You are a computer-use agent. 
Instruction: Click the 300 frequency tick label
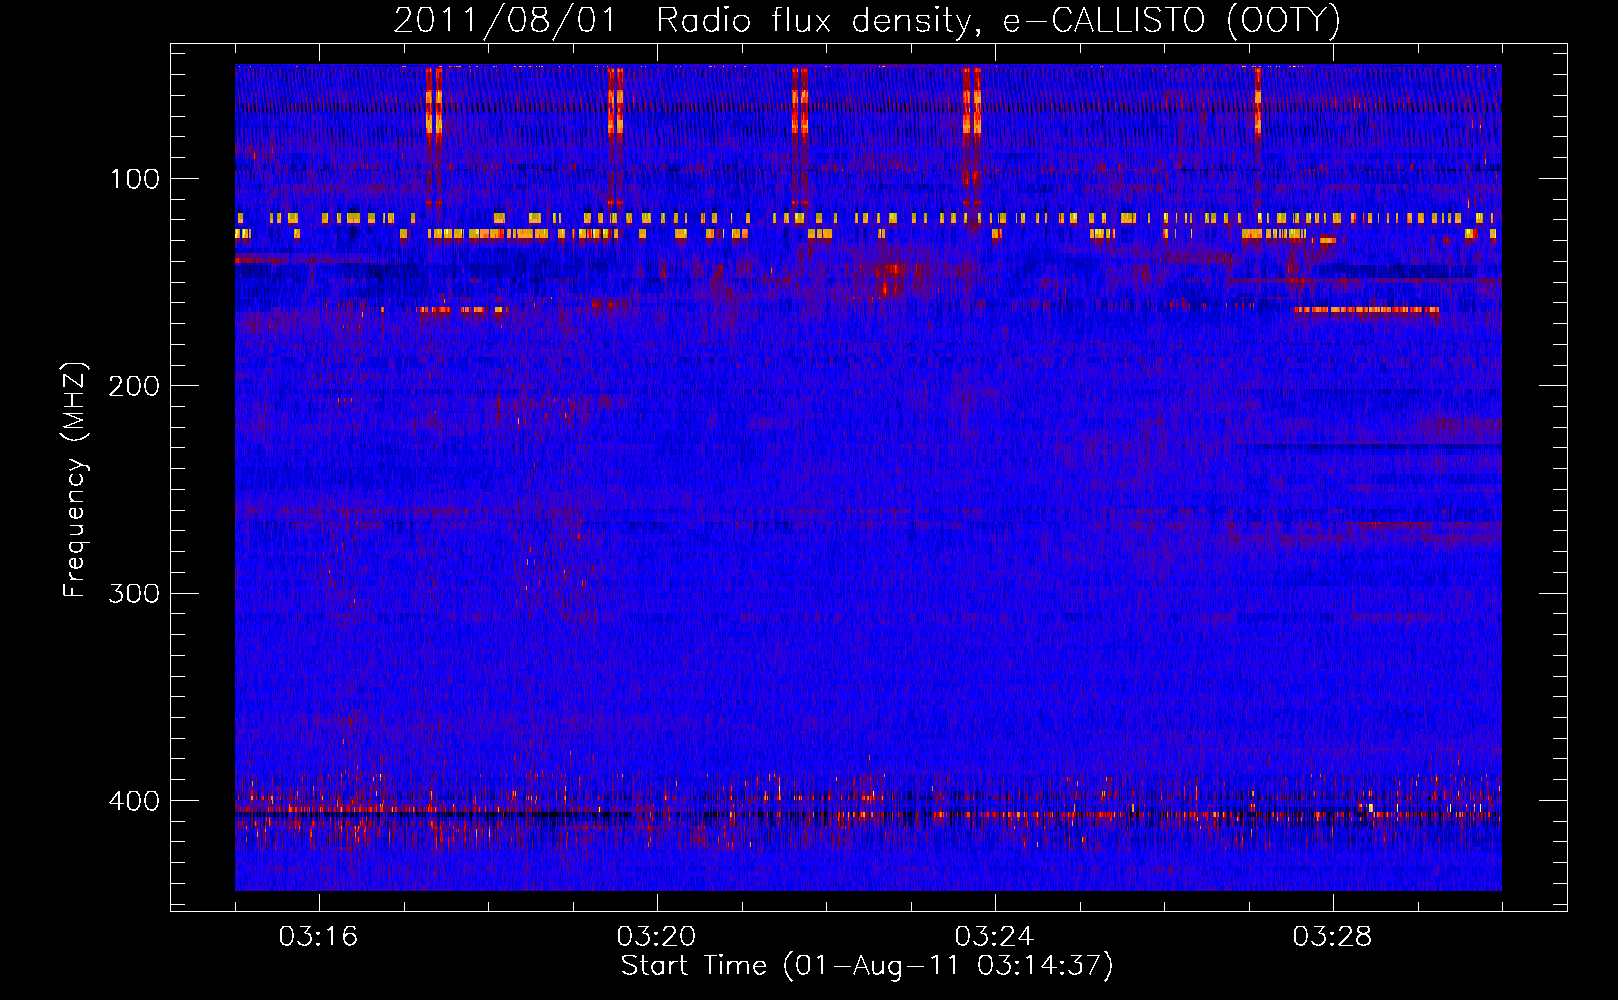(x=134, y=593)
